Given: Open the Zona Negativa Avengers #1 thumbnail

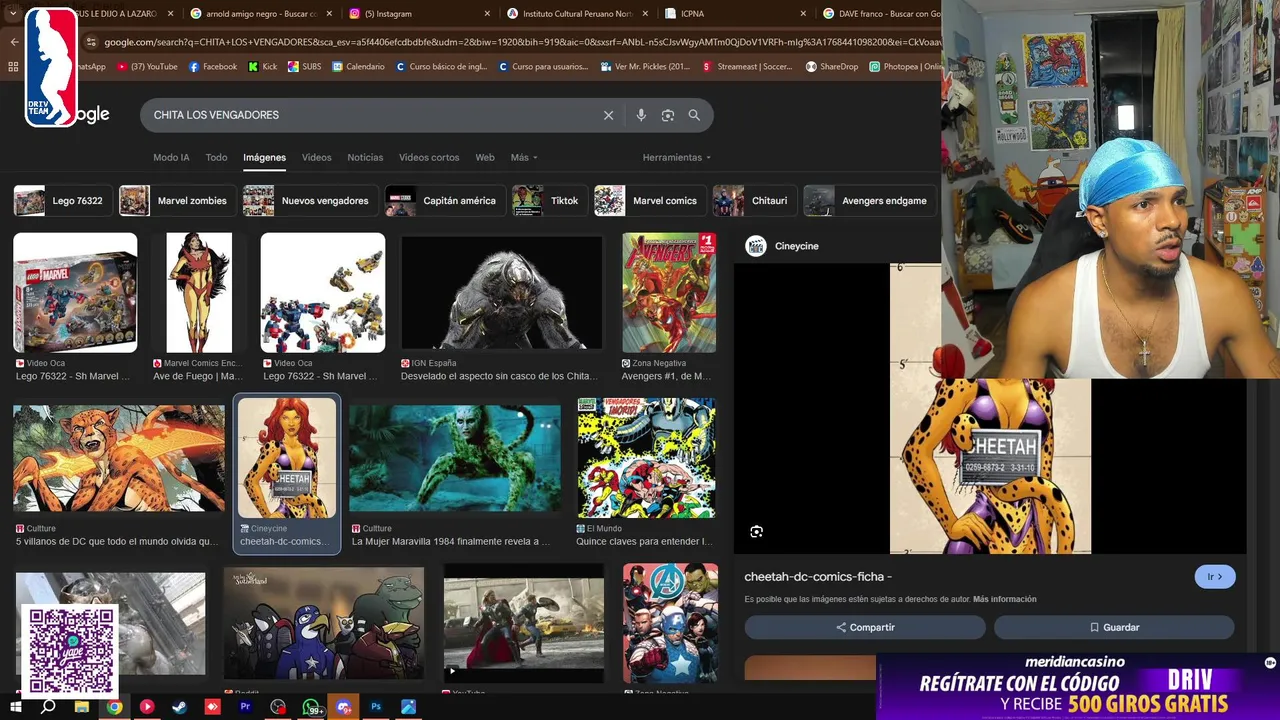Looking at the screenshot, I should click(x=669, y=293).
